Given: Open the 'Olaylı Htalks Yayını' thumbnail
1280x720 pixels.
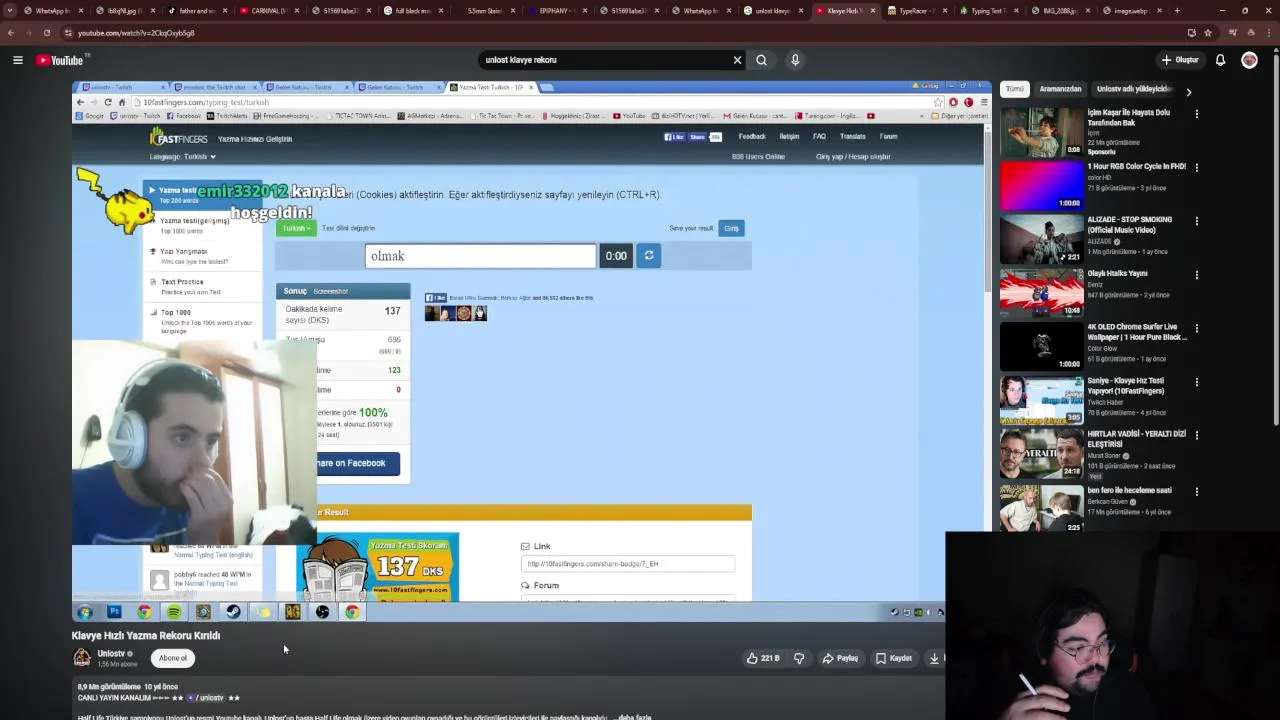Looking at the screenshot, I should point(1041,292).
